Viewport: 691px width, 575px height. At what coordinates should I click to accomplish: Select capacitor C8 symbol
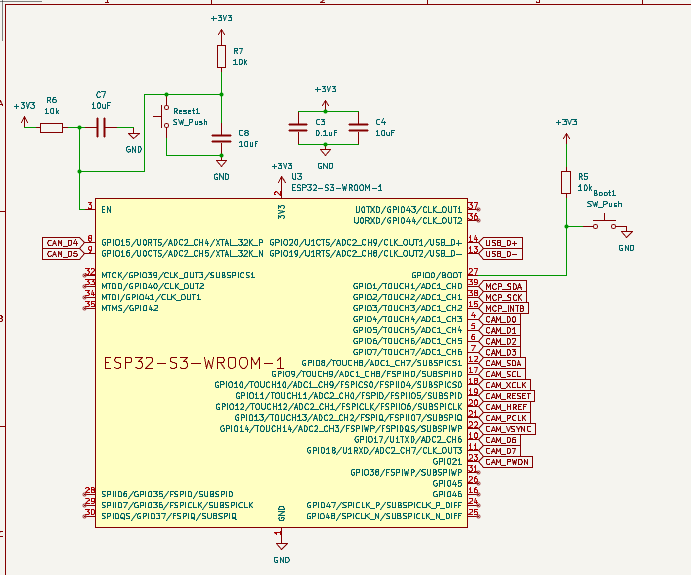pyautogui.click(x=221, y=138)
